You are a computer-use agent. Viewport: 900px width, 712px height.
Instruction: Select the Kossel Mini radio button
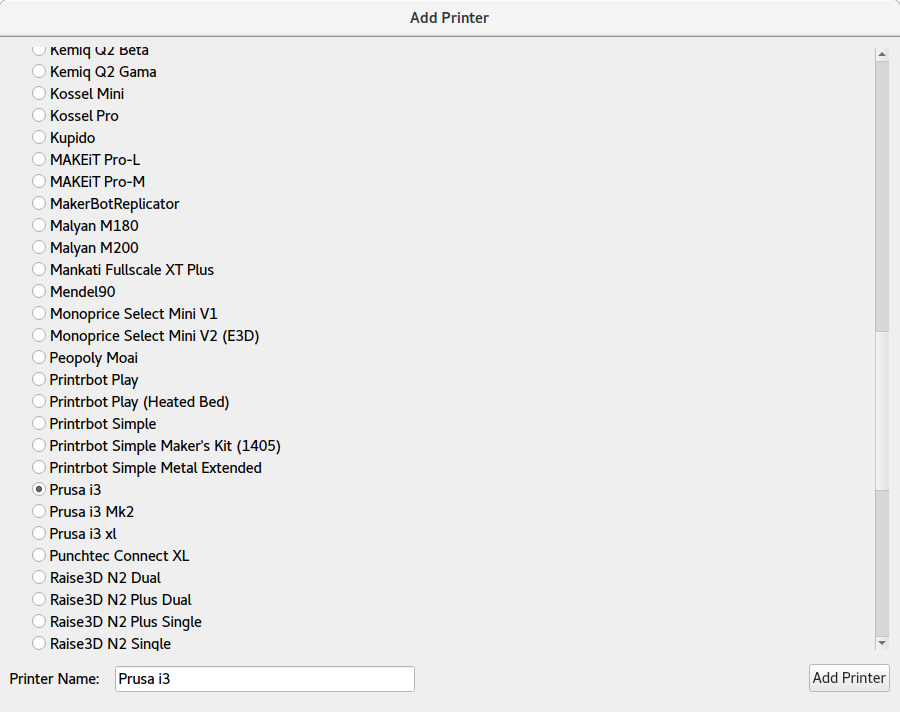click(39, 94)
